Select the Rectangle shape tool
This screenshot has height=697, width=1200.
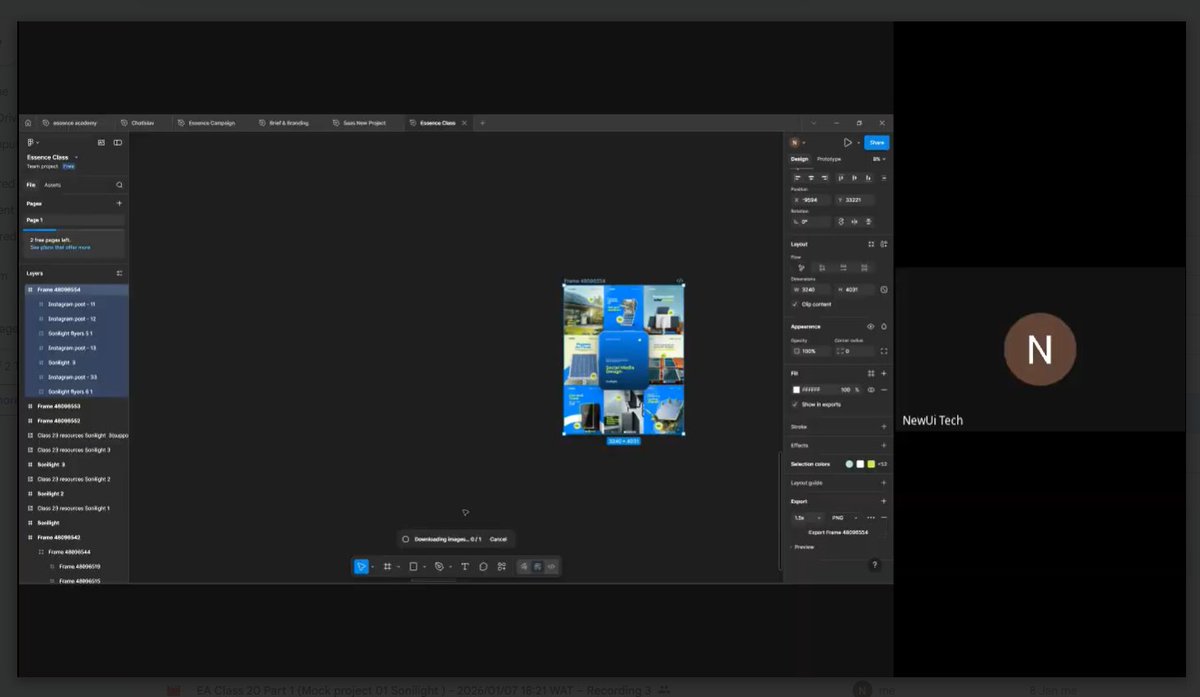coord(413,567)
